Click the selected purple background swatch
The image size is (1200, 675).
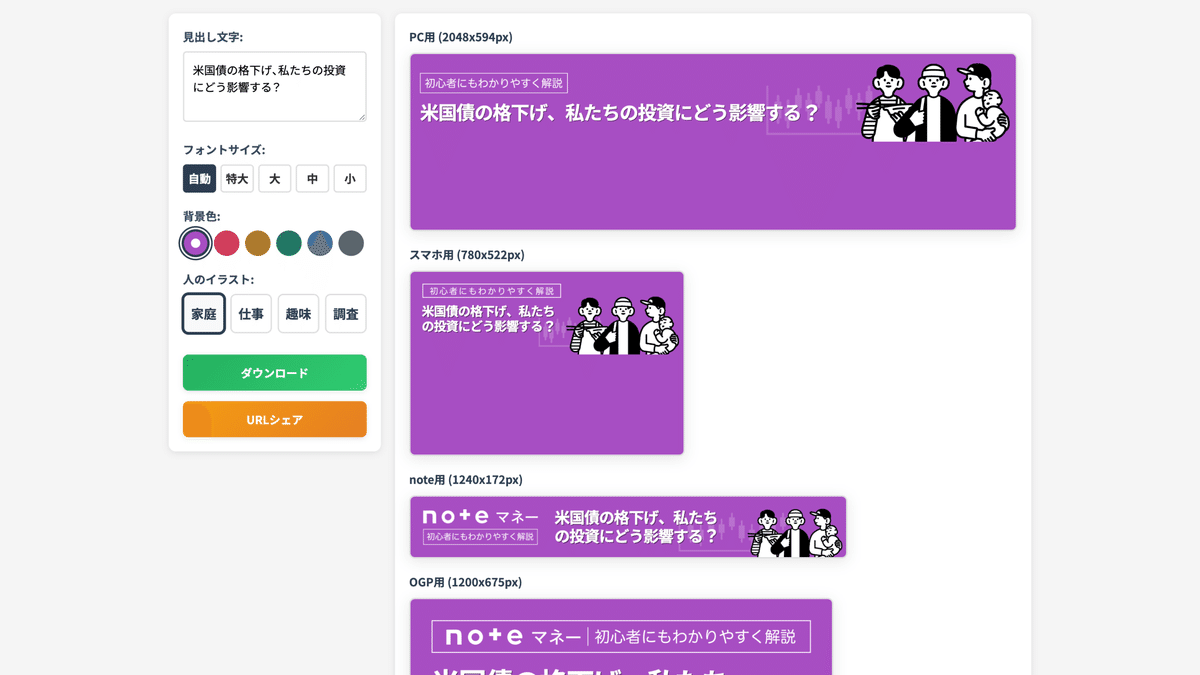[x=195, y=243]
